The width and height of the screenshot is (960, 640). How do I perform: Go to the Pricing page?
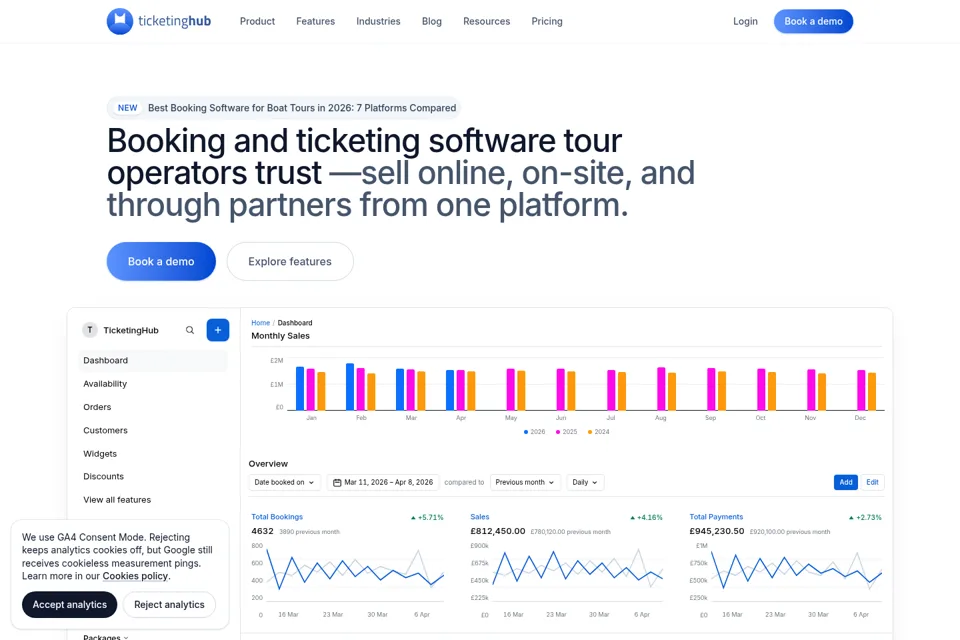(547, 21)
